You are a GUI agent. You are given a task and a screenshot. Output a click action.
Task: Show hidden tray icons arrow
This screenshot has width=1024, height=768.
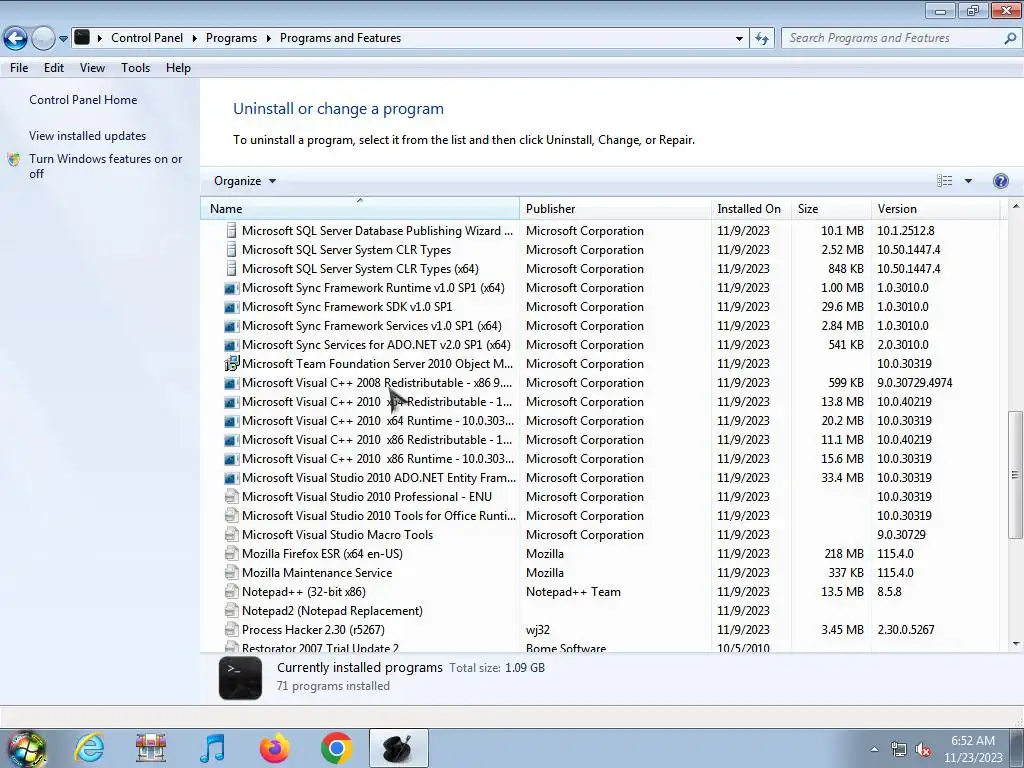click(874, 750)
